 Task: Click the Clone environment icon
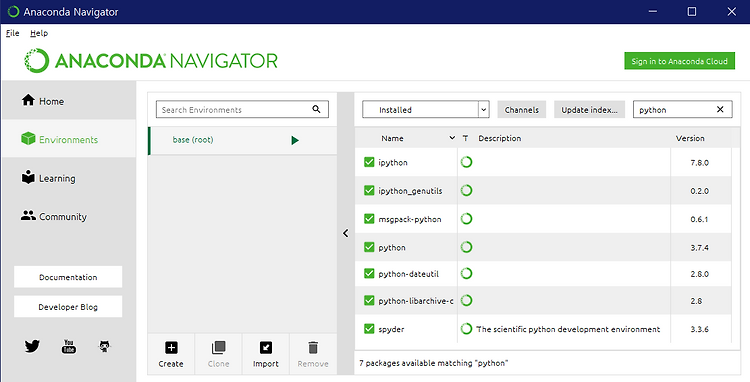218,347
